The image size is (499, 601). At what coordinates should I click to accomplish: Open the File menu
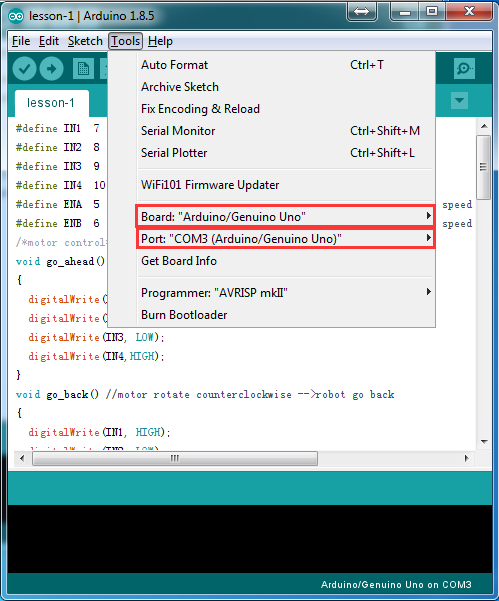pos(21,41)
